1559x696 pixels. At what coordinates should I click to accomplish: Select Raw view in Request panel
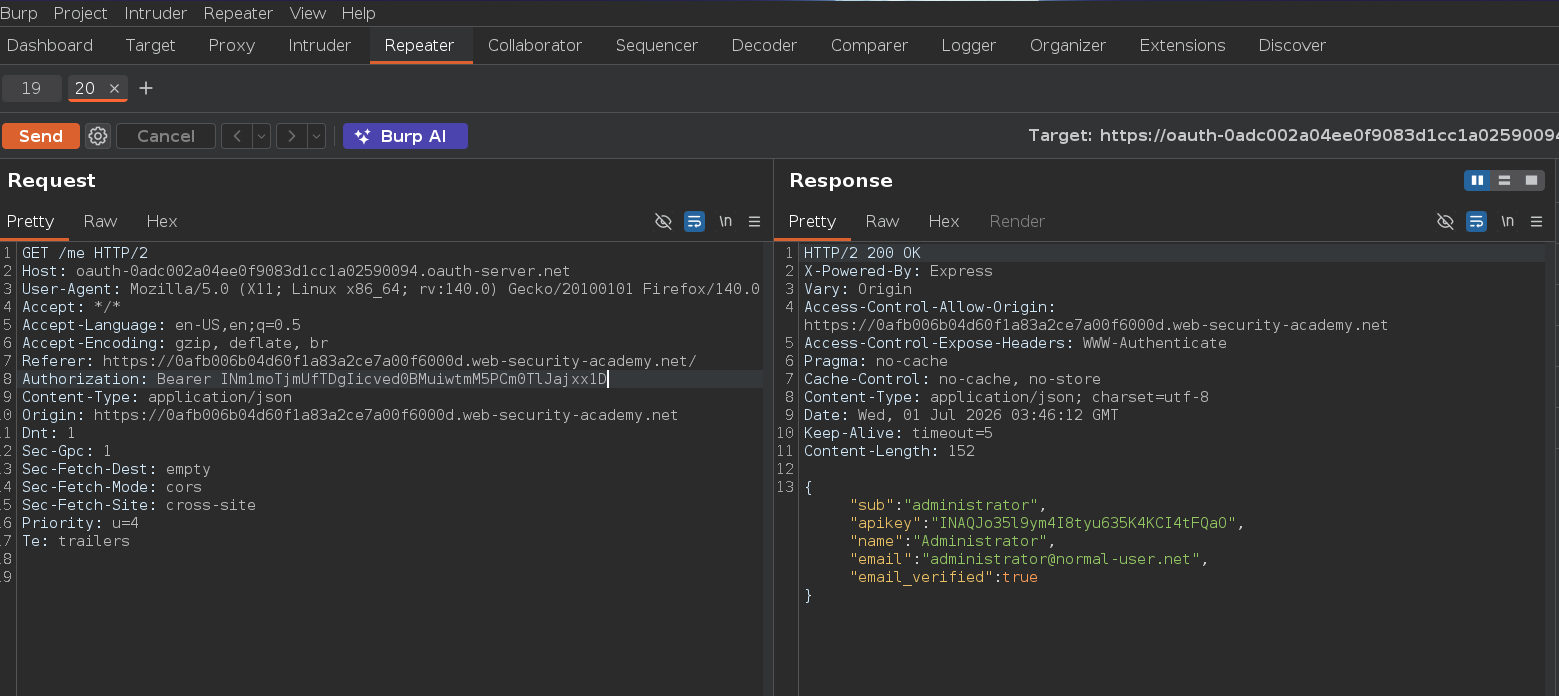coord(100,221)
